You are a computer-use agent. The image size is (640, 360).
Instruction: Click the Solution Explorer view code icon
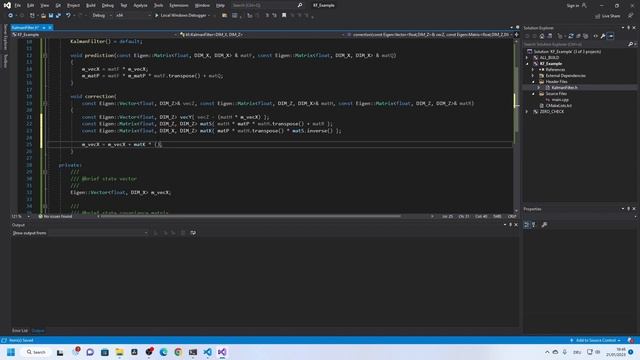coord(596,36)
